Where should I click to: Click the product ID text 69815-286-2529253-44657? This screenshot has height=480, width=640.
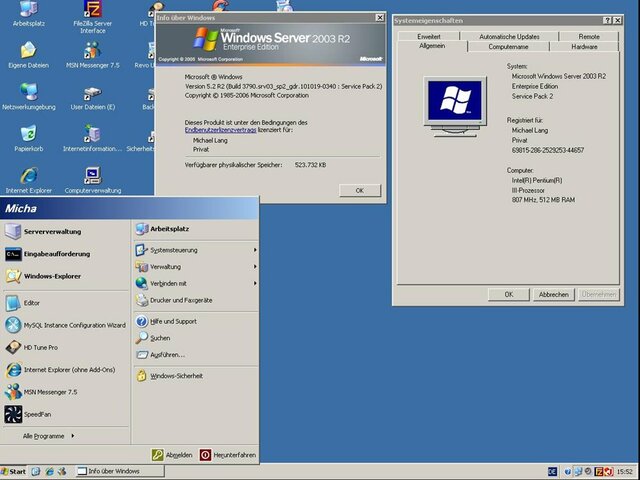tap(548, 151)
